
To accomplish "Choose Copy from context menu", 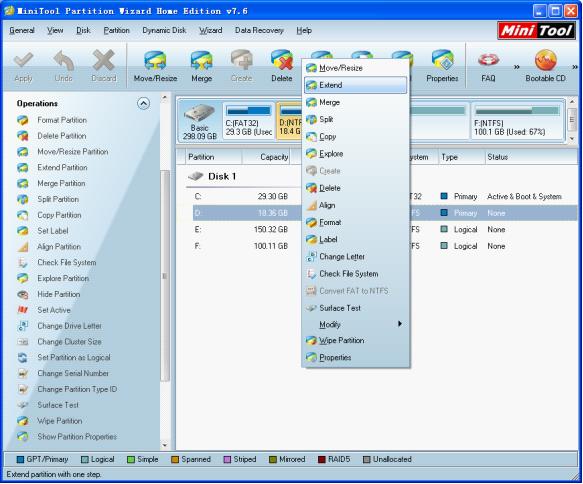I will (356, 136).
